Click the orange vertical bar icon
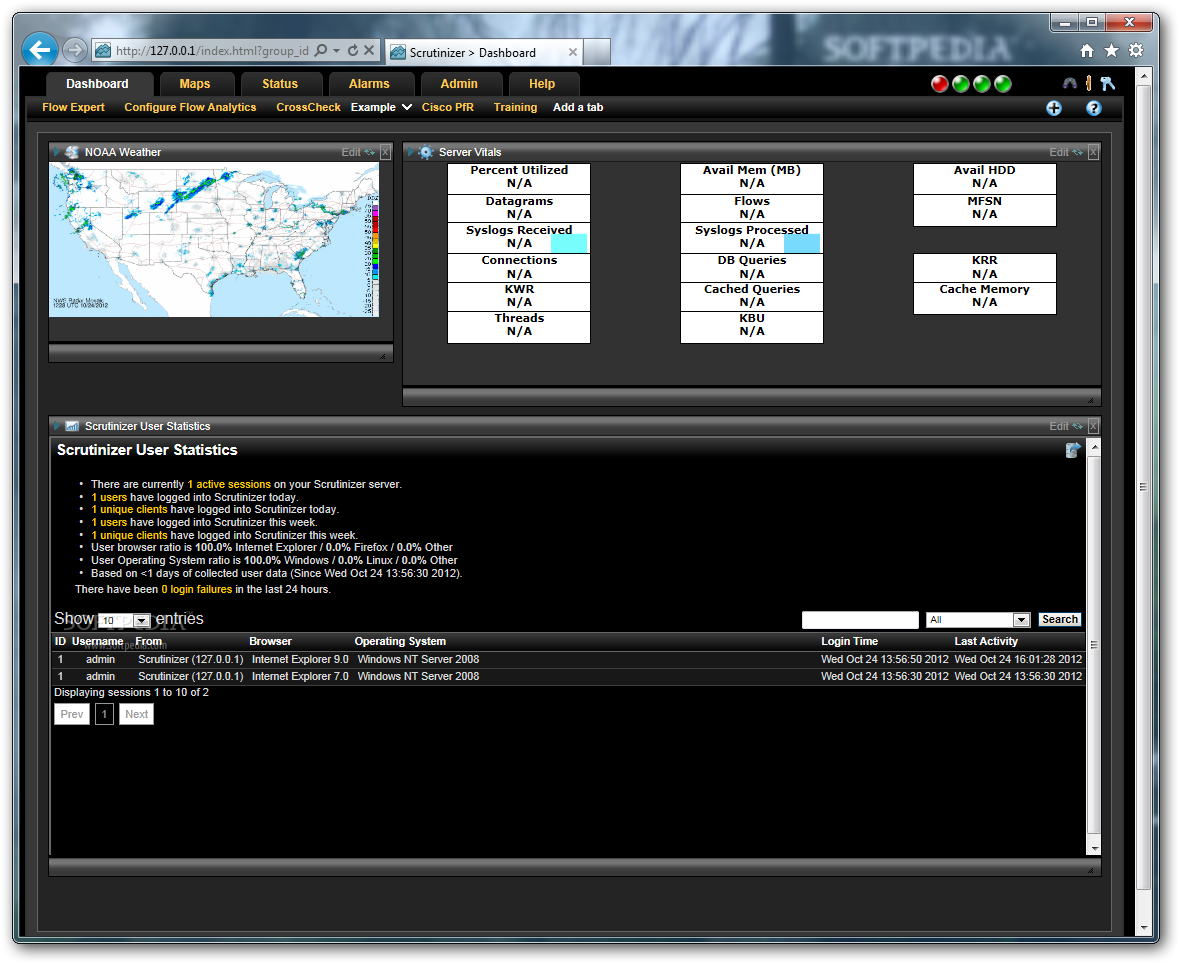Image resolution: width=1180 pixels, height=964 pixels. [1088, 84]
